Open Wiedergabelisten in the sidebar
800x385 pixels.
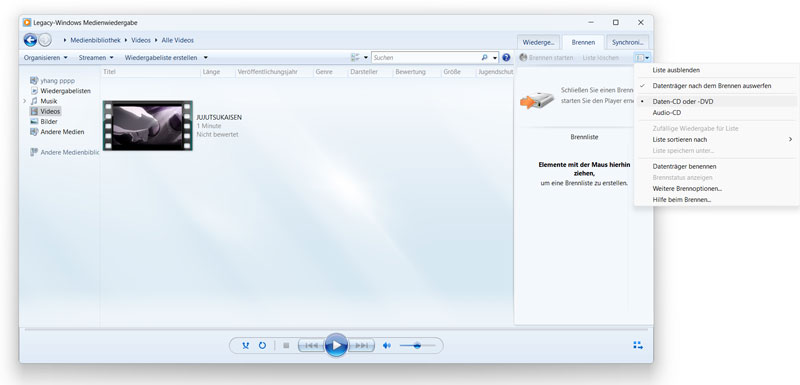60,91
